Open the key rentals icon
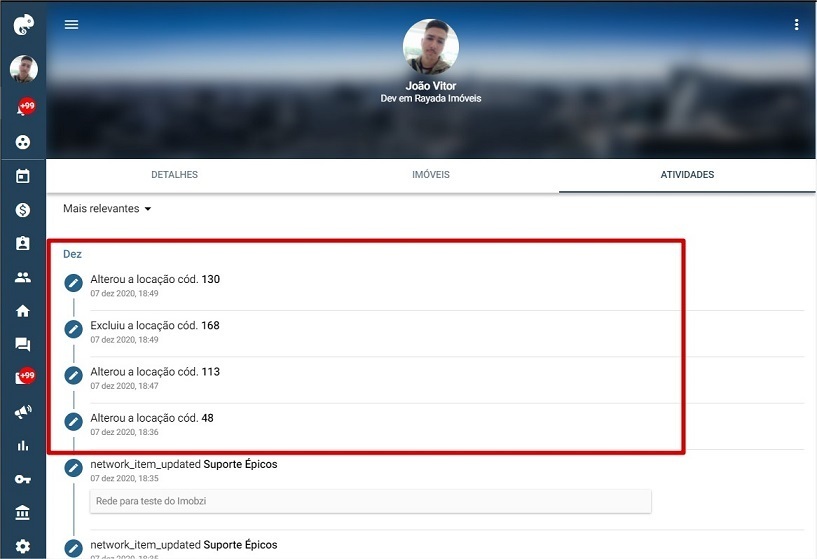 [x=23, y=479]
